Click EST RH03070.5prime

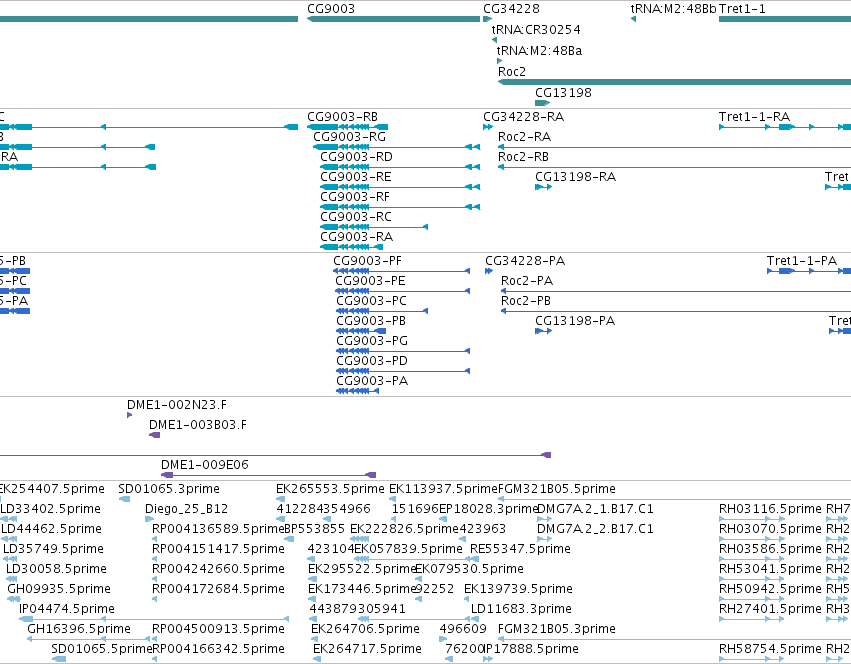tap(751, 539)
